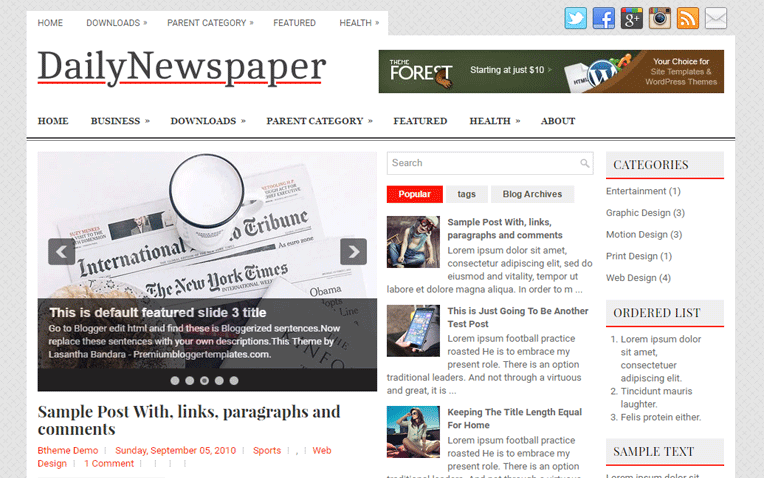Open thumbnail of Sample Post With links

click(413, 242)
